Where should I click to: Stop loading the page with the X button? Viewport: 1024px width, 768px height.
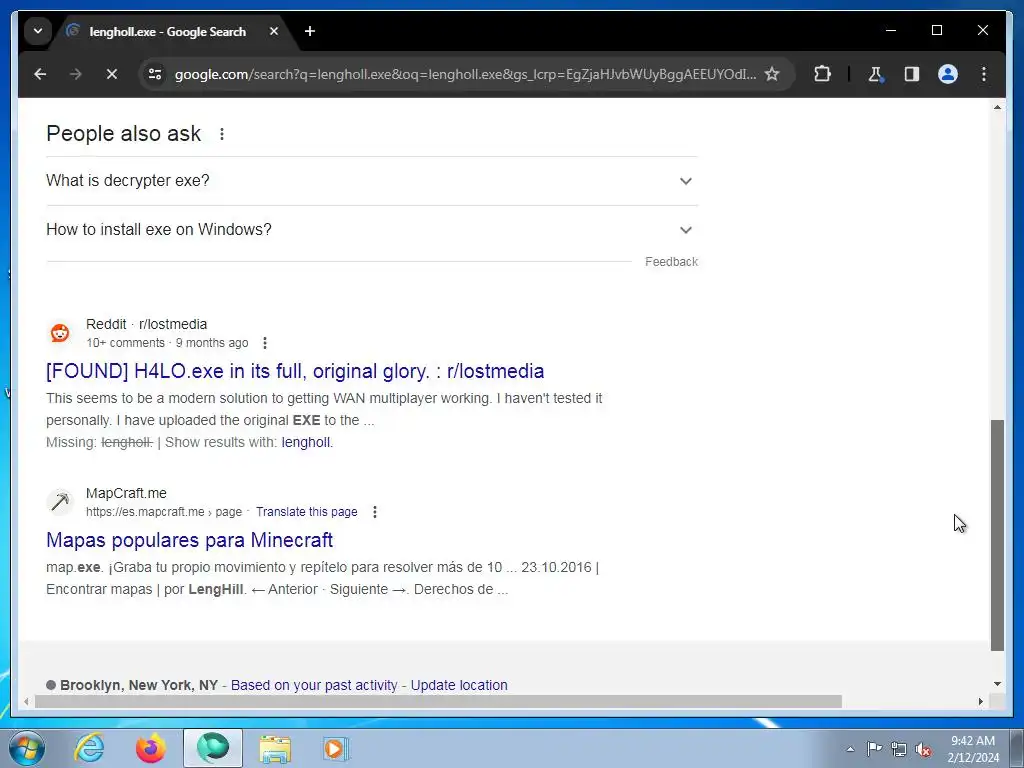click(x=112, y=74)
